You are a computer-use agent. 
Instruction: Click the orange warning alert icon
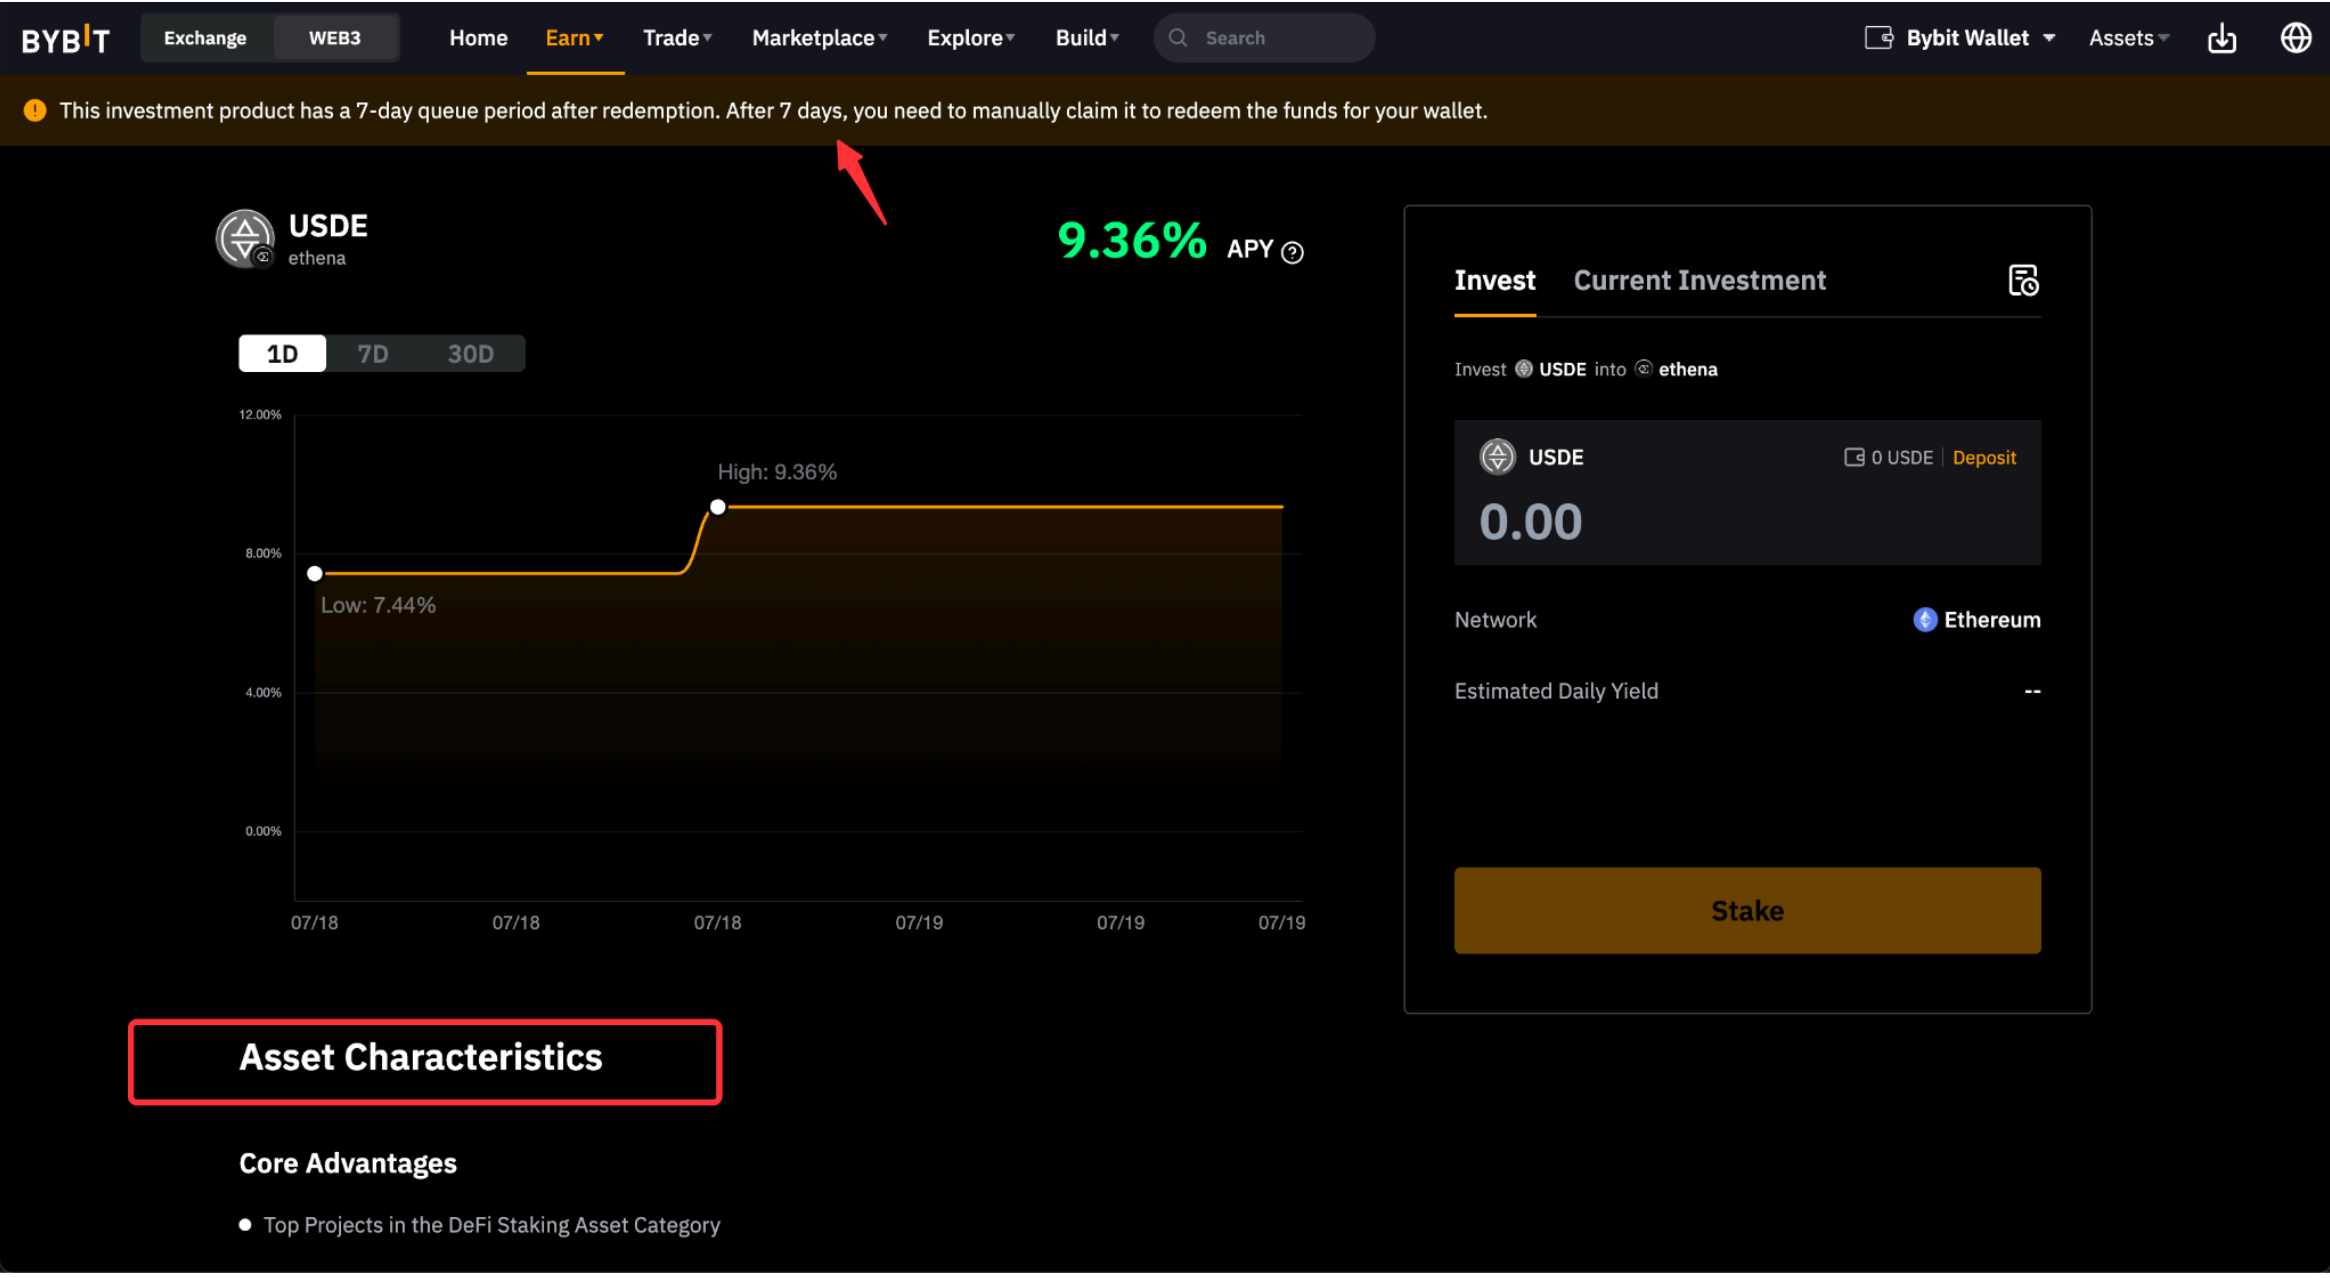[35, 111]
